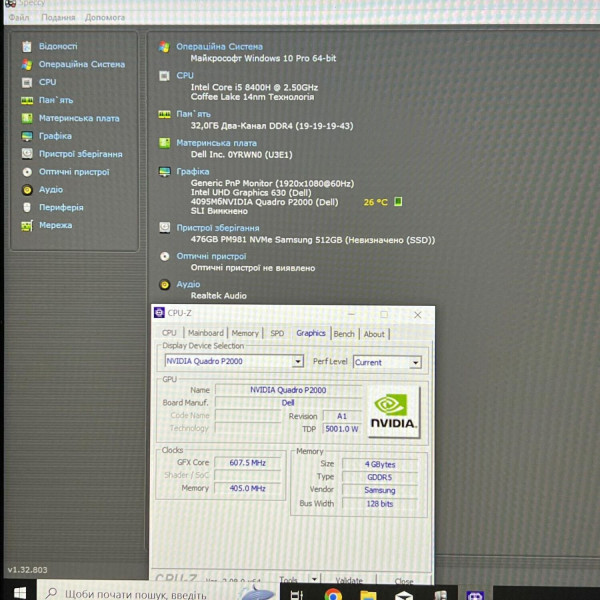Switch to the CPU tab in CPU-Z

pyautogui.click(x=169, y=333)
